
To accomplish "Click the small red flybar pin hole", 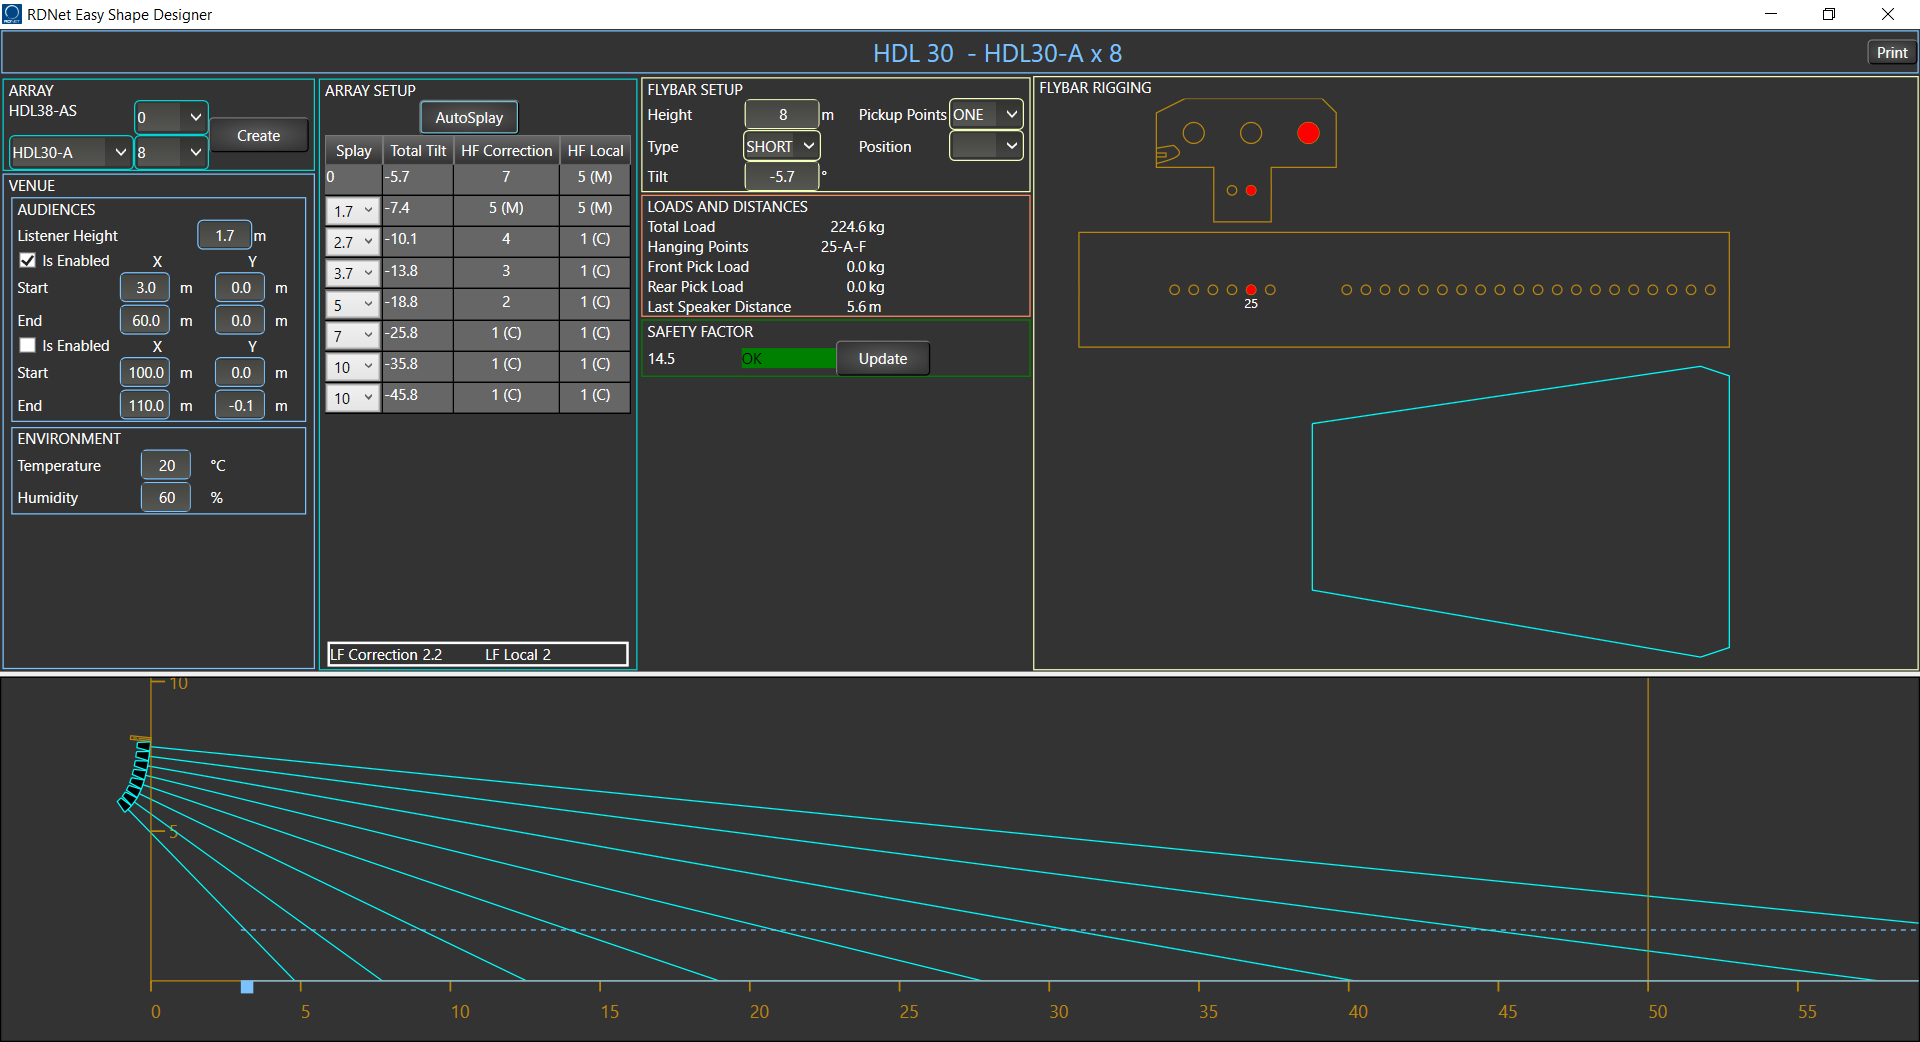I will coord(1251,190).
